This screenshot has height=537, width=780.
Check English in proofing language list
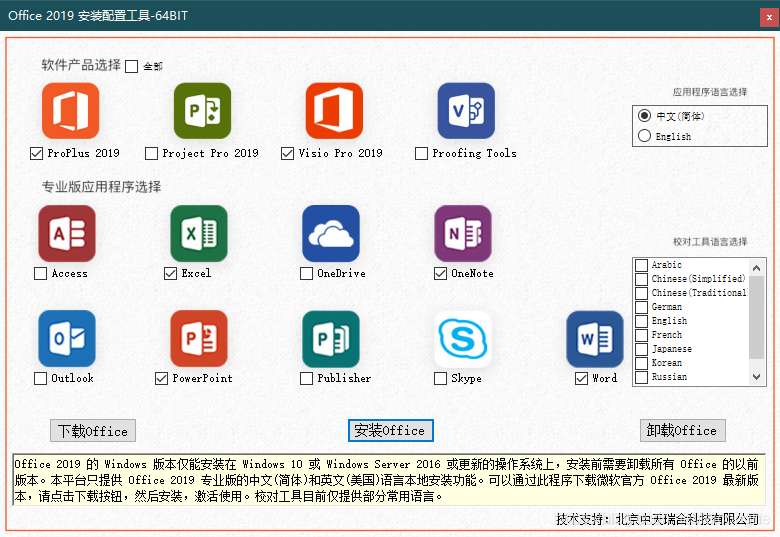point(642,321)
